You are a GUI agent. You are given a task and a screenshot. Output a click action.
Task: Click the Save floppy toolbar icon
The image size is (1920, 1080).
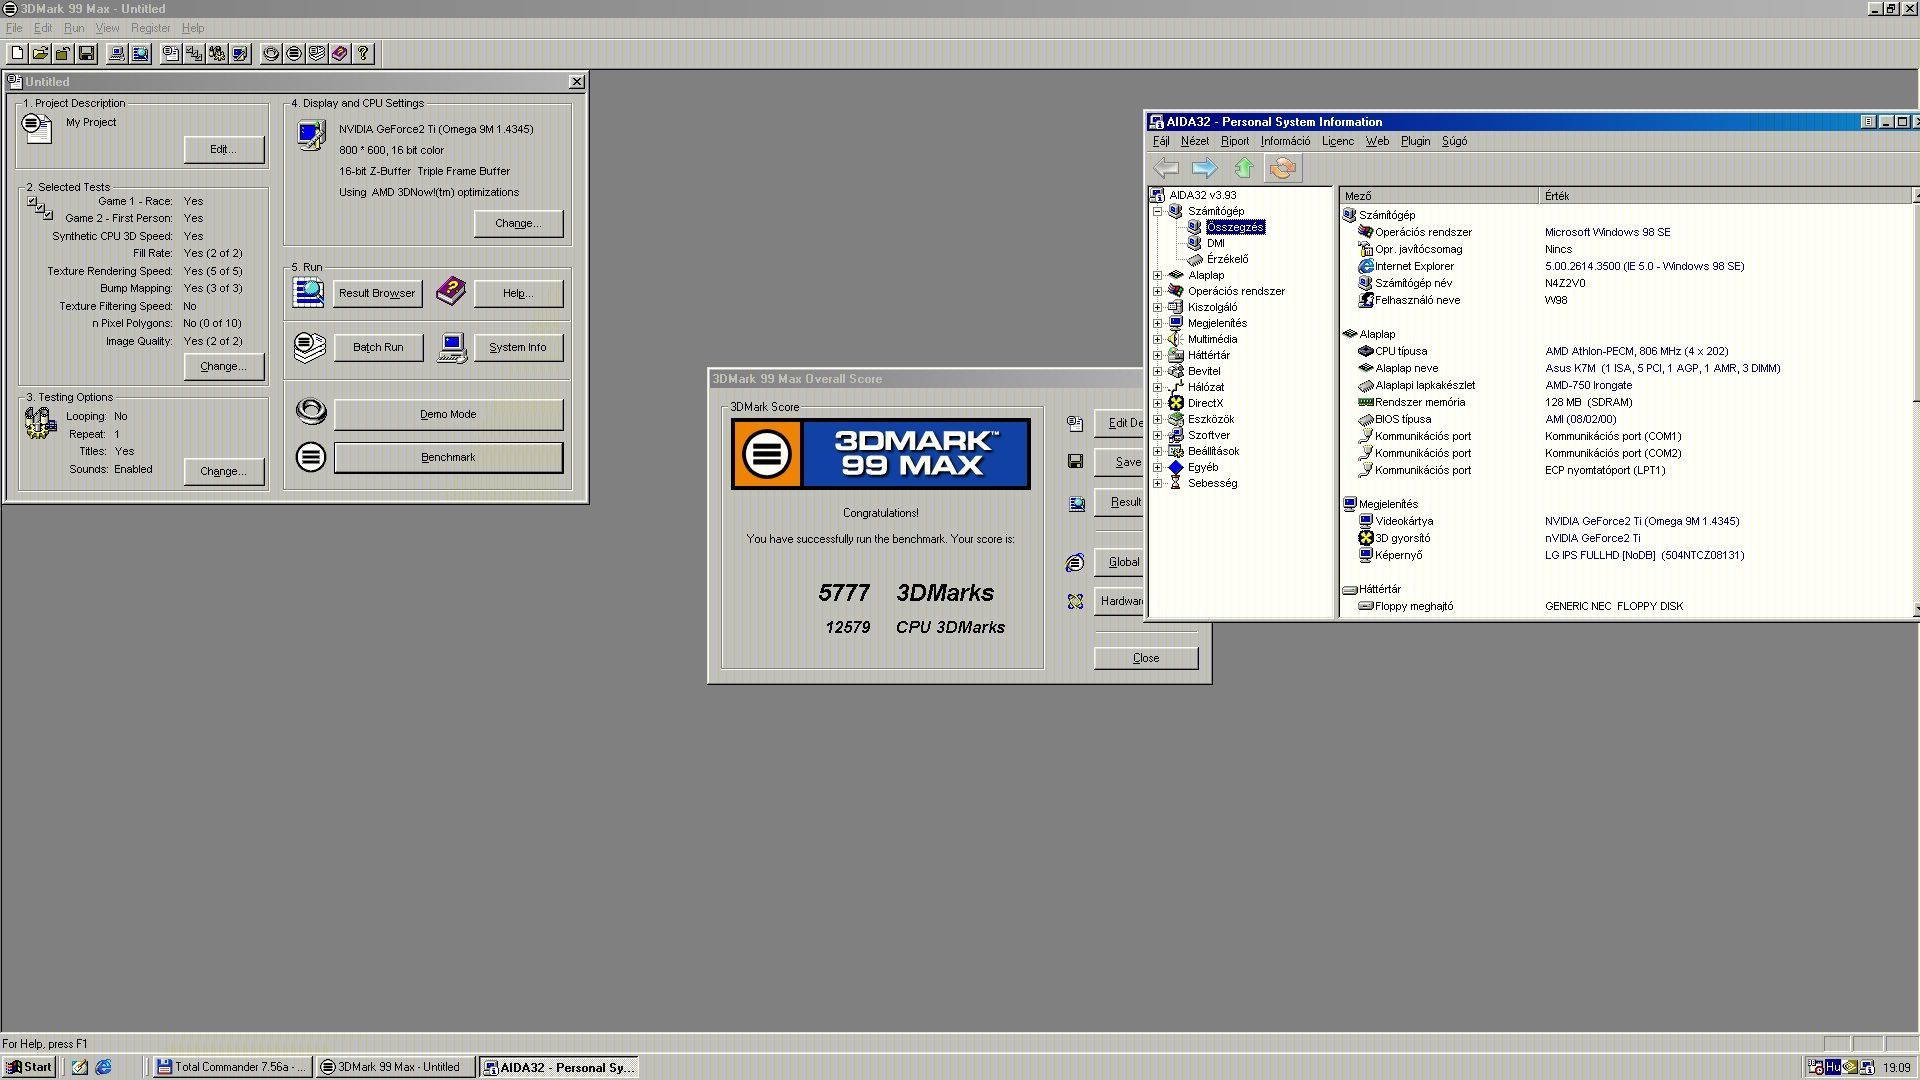click(86, 54)
